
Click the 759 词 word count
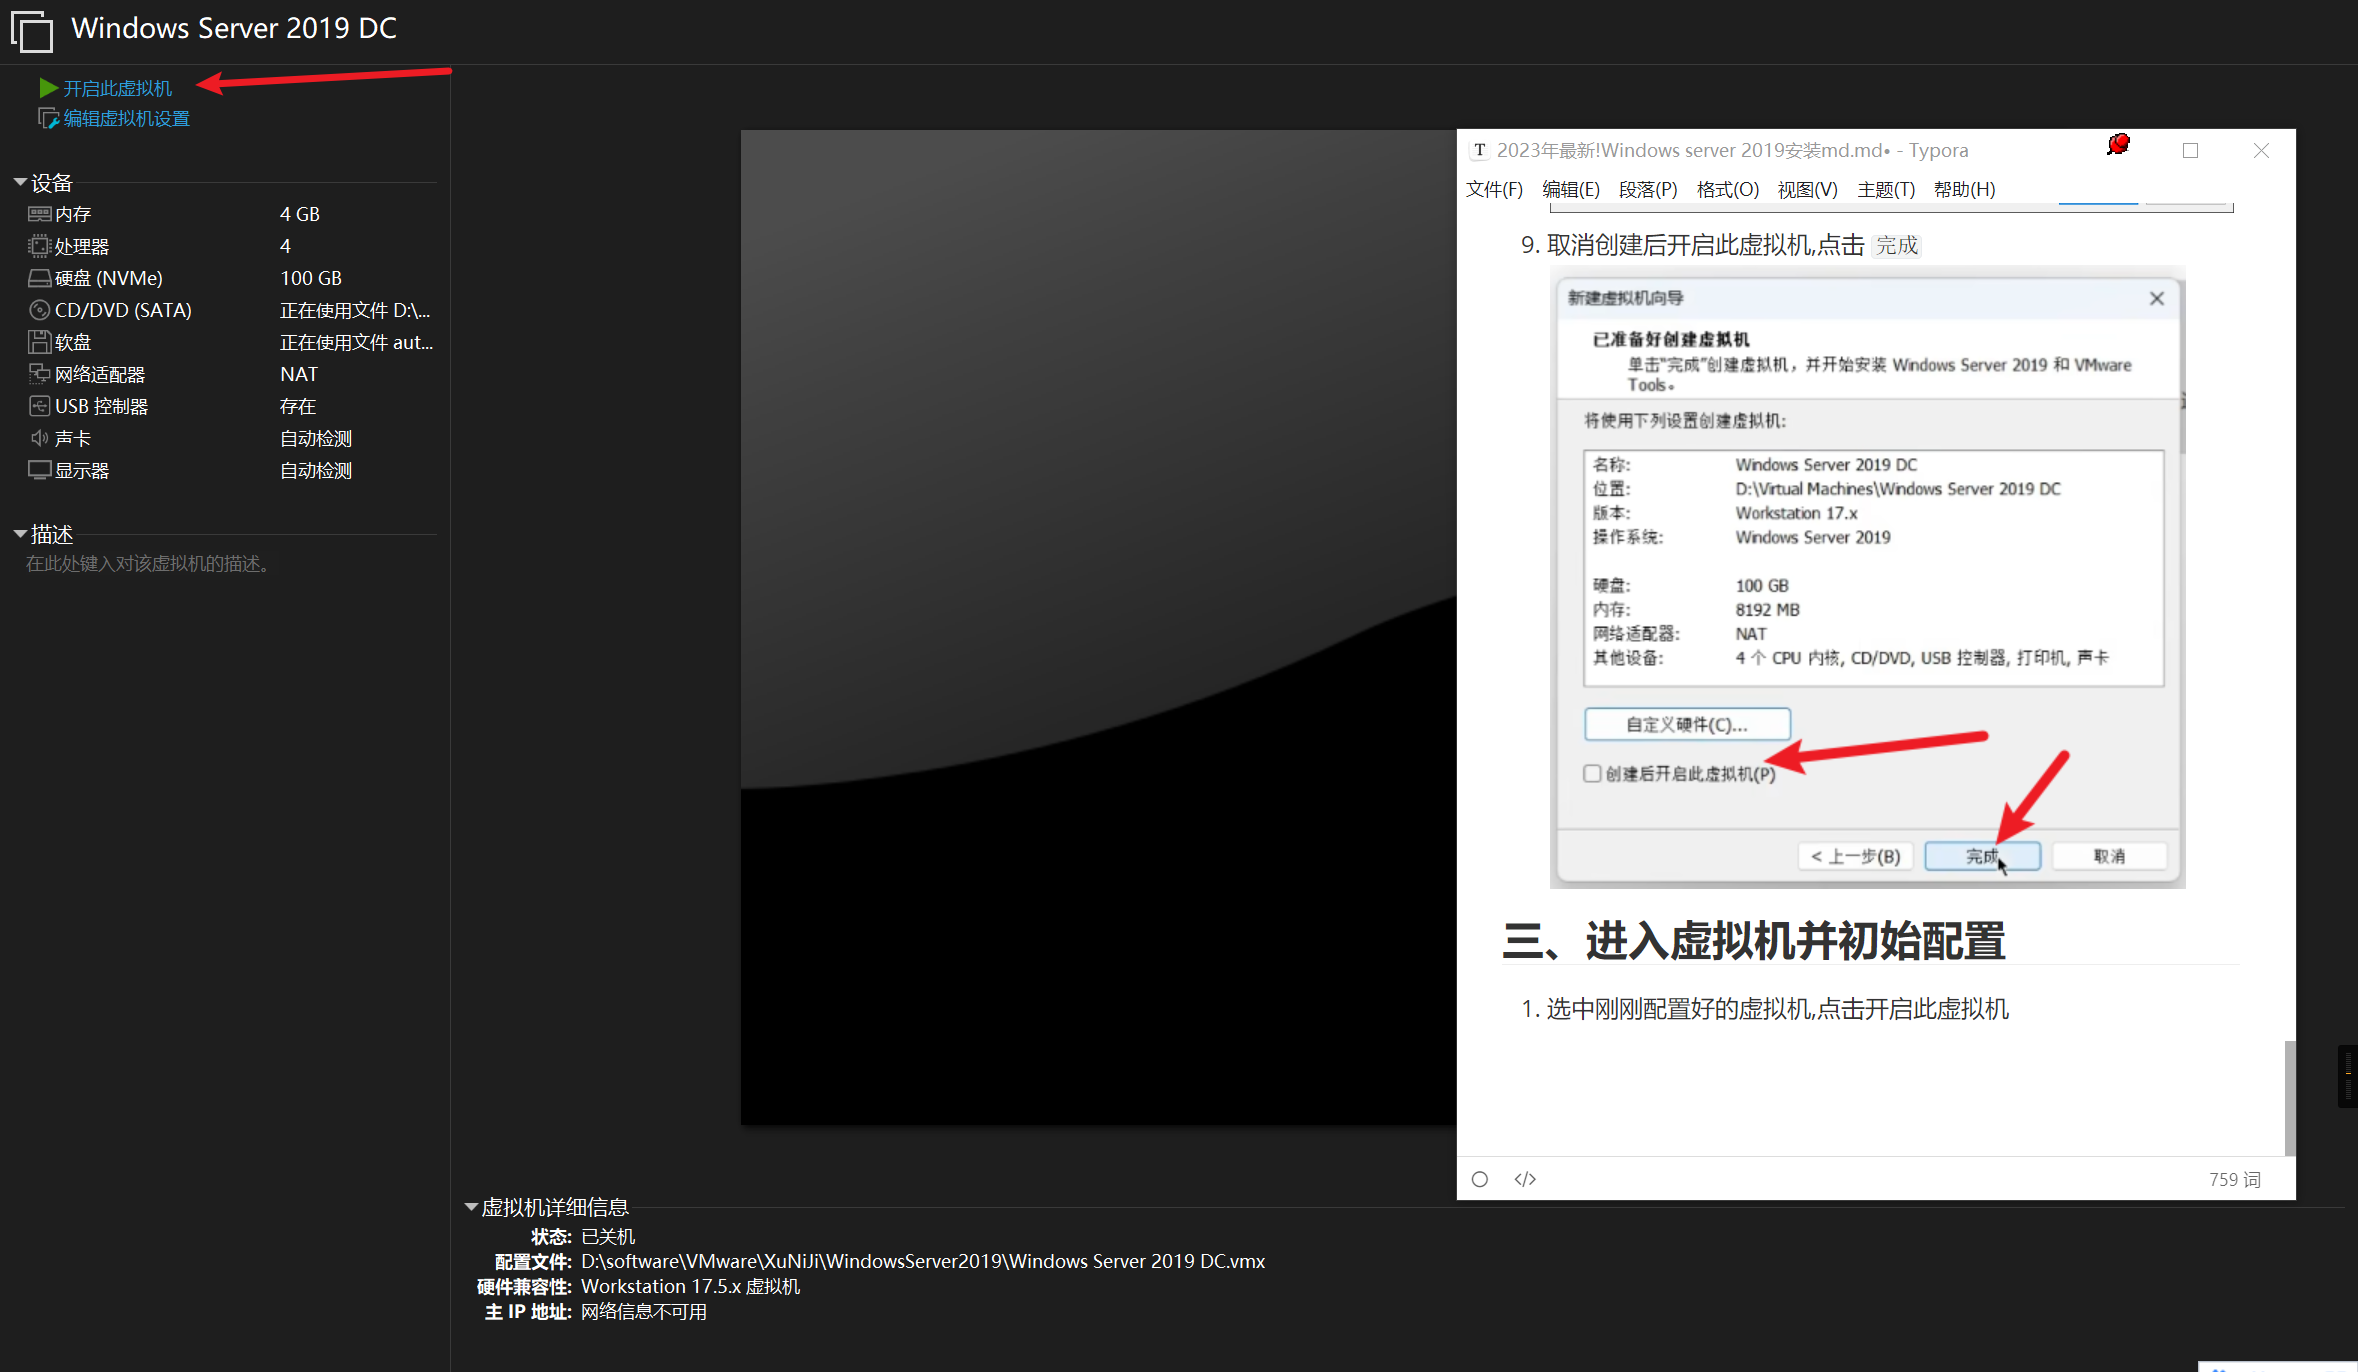tap(2234, 1180)
